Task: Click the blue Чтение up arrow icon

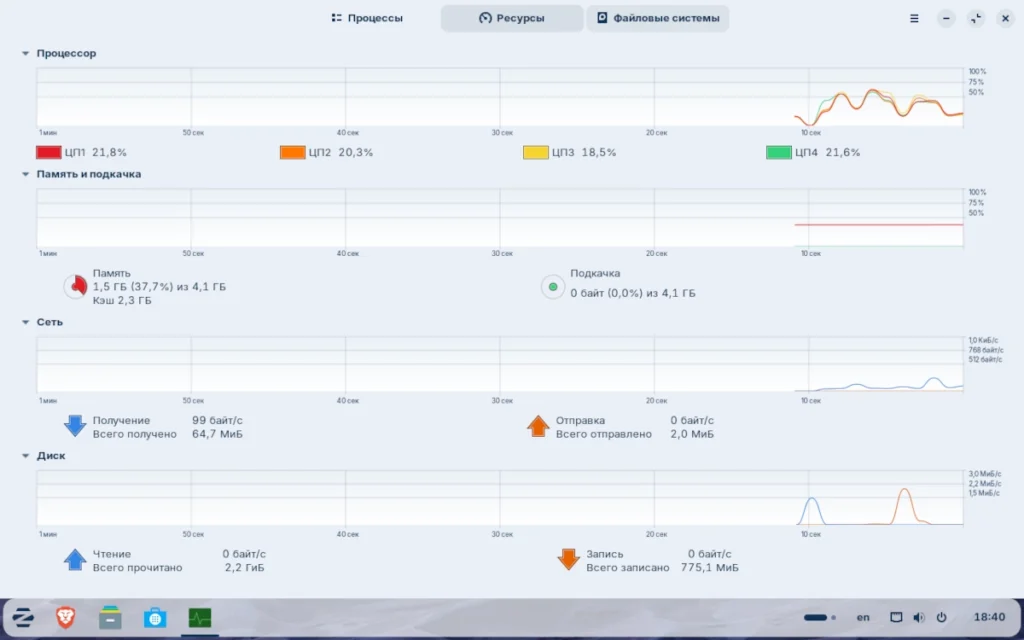Action: tap(75, 560)
